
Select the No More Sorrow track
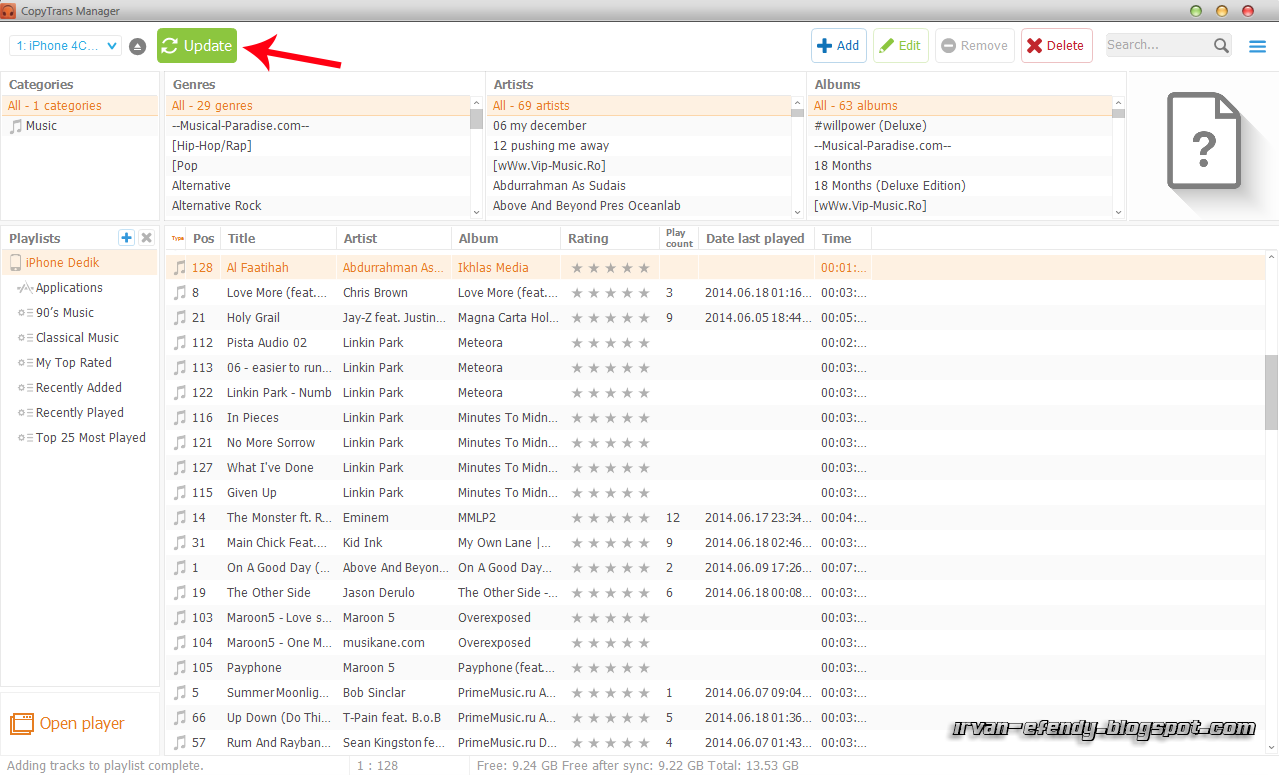pyautogui.click(x=715, y=443)
